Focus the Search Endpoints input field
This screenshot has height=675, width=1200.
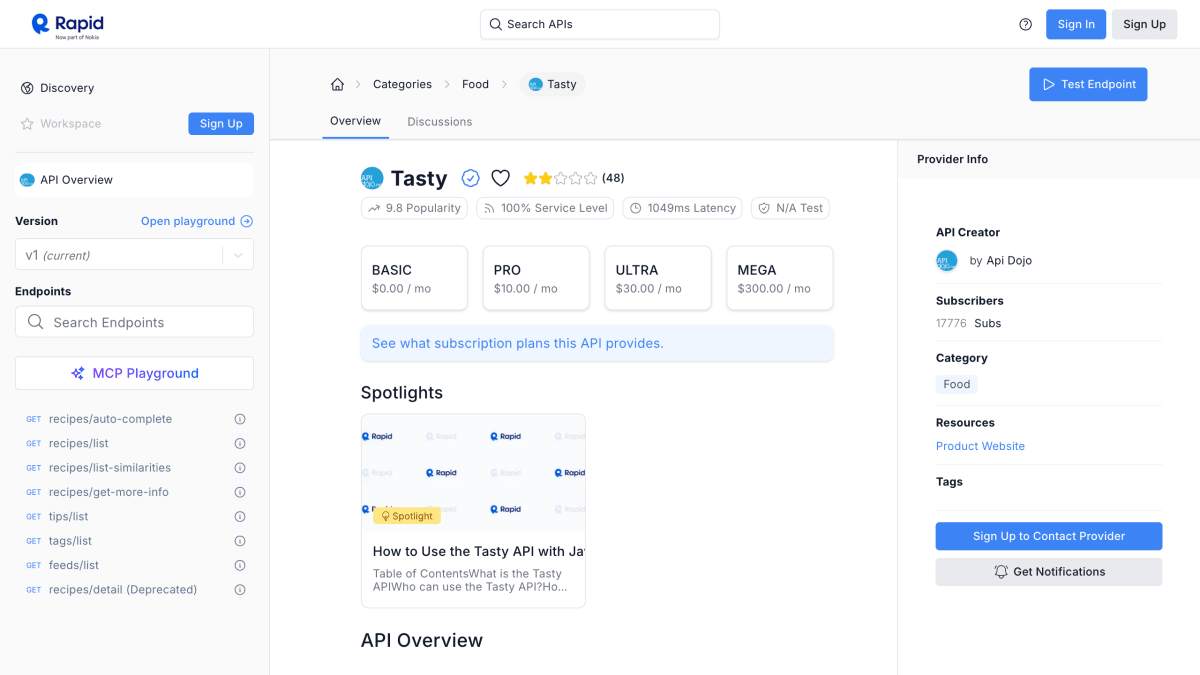coord(134,322)
